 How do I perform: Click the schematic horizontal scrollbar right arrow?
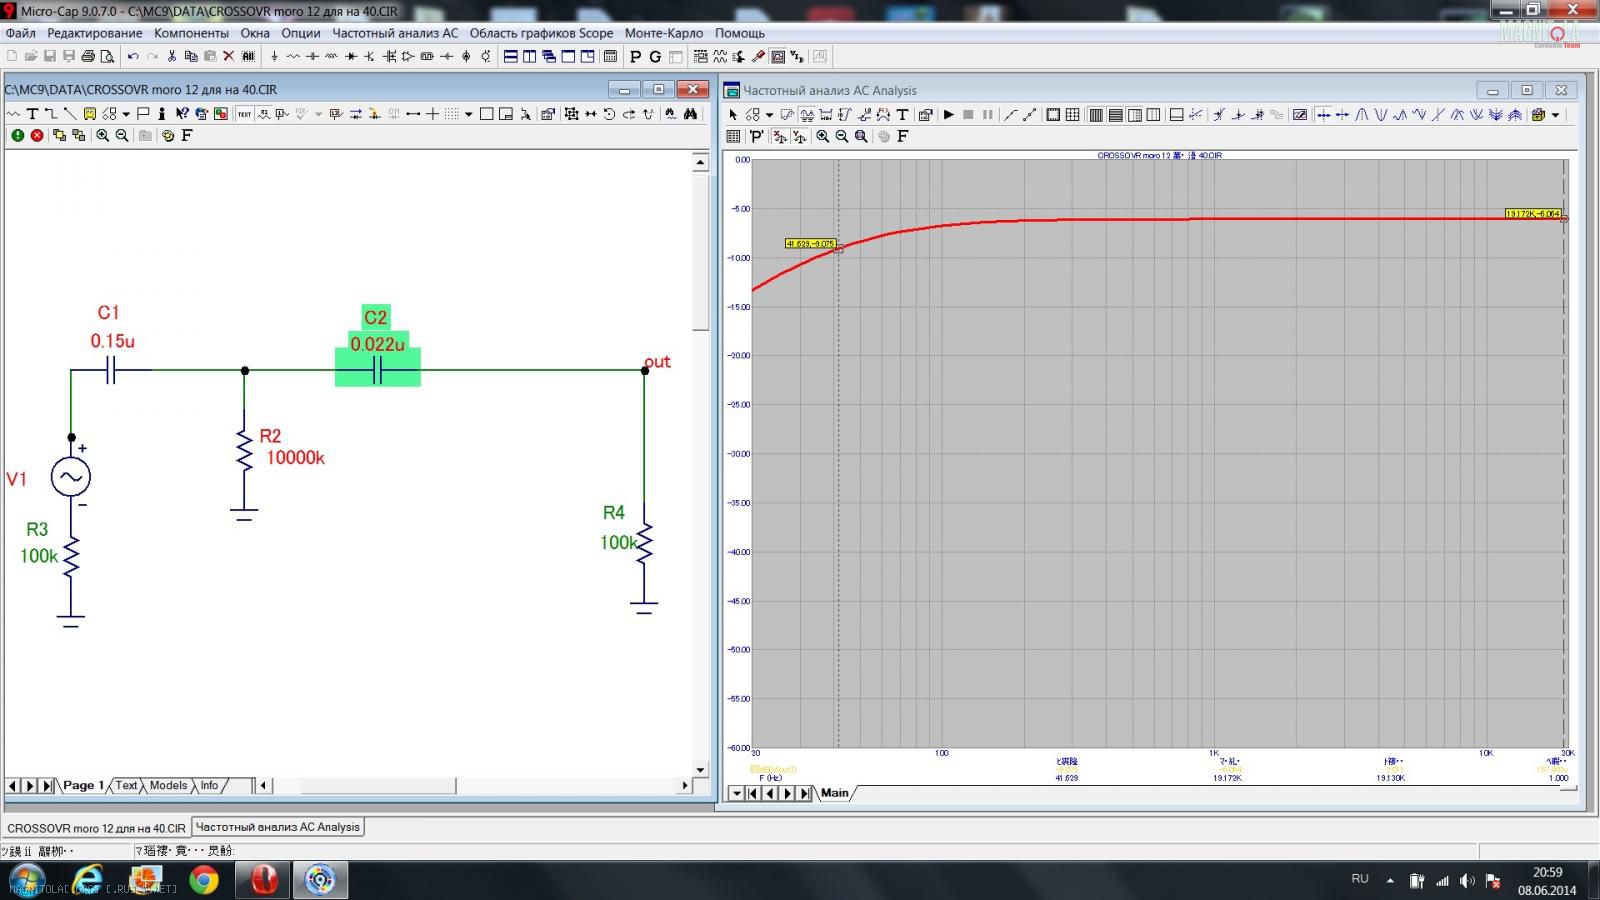click(x=685, y=785)
